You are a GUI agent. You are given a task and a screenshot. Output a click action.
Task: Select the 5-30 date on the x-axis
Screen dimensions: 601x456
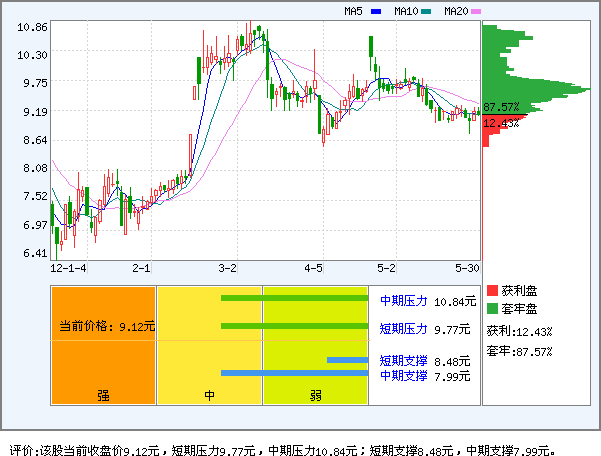466,268
